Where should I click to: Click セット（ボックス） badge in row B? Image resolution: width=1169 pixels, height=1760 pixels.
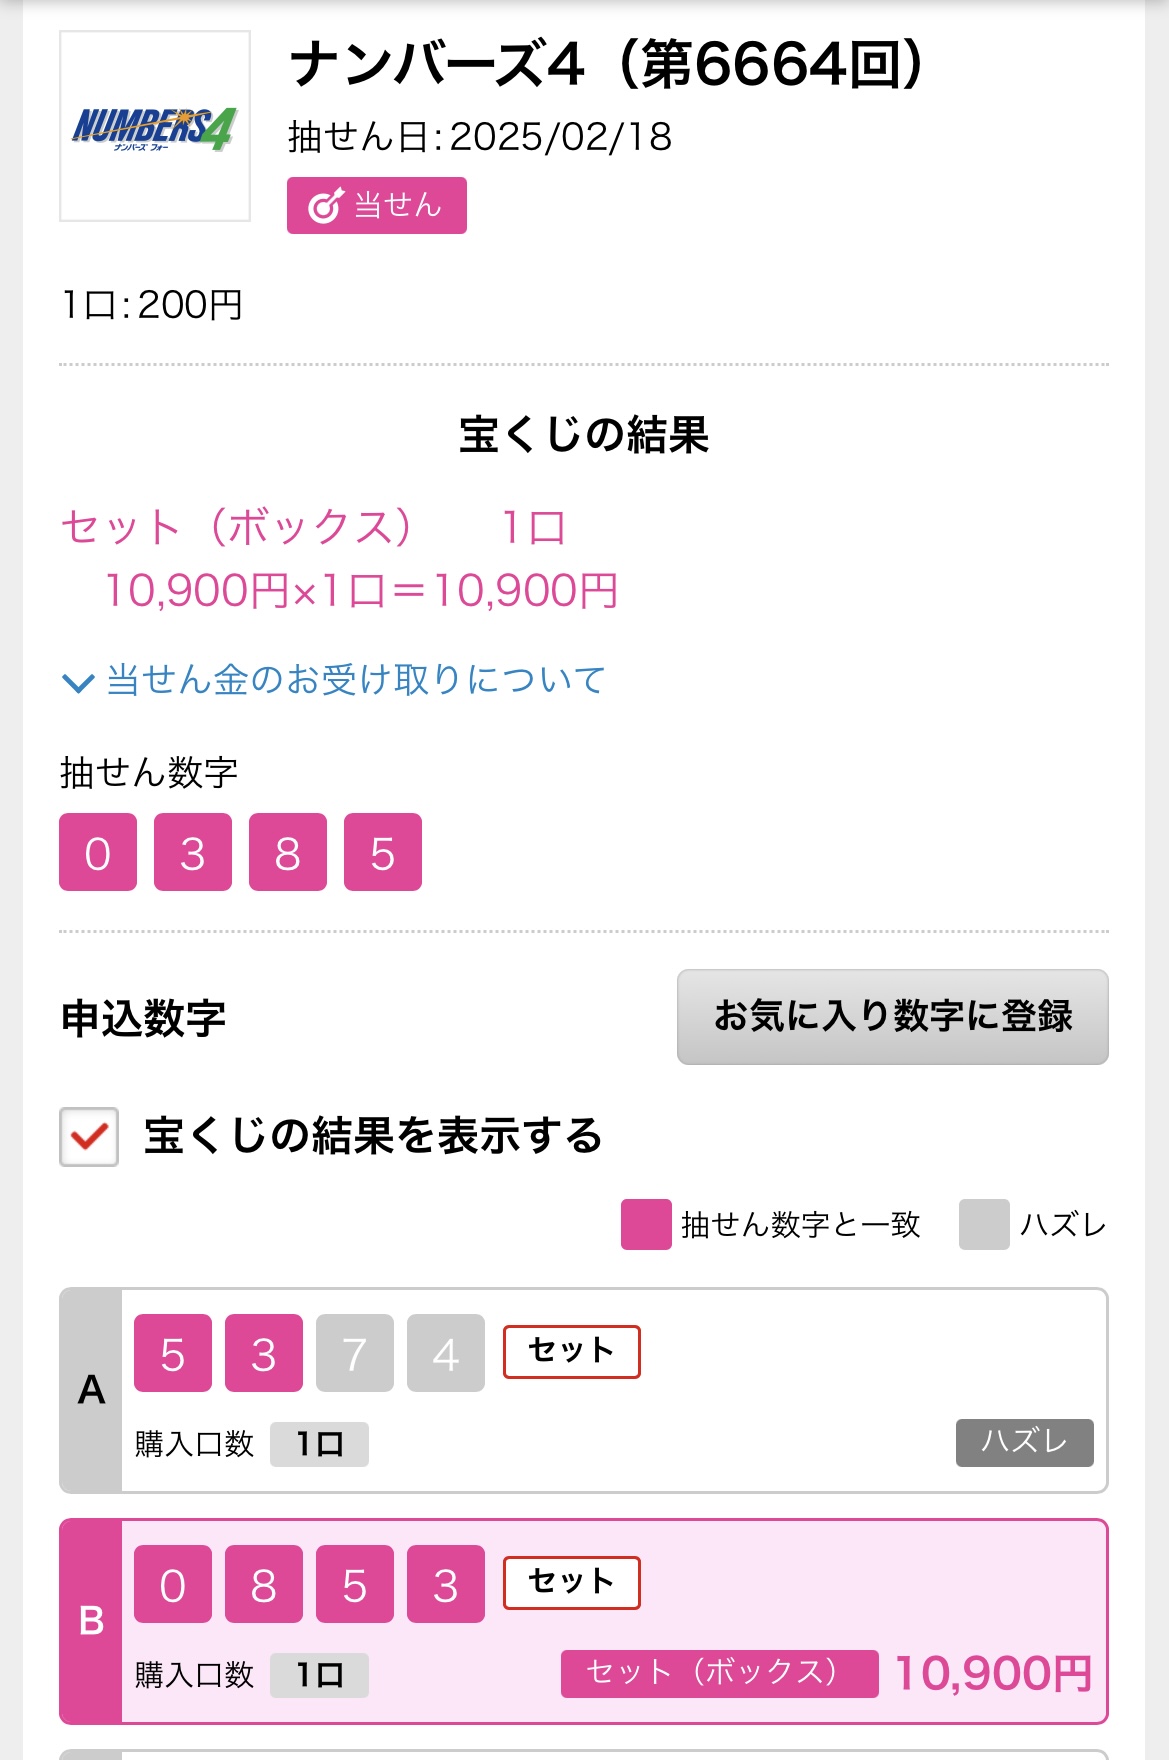[x=720, y=1674]
